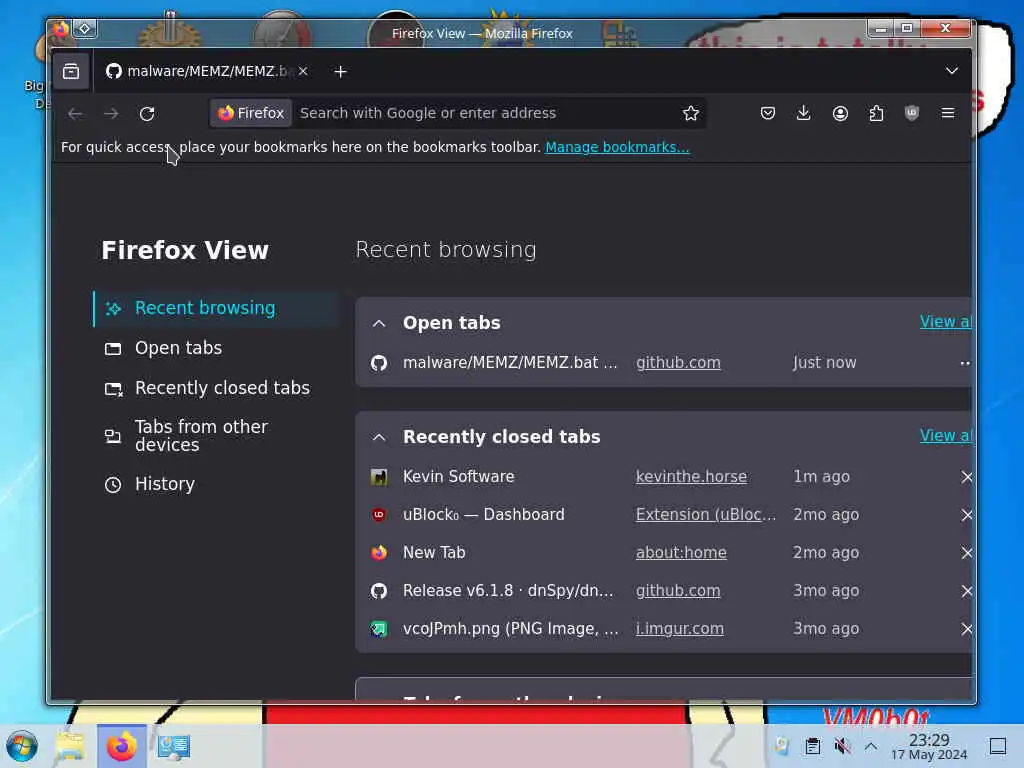
Task: Save to Pocket icon
Action: (x=767, y=114)
